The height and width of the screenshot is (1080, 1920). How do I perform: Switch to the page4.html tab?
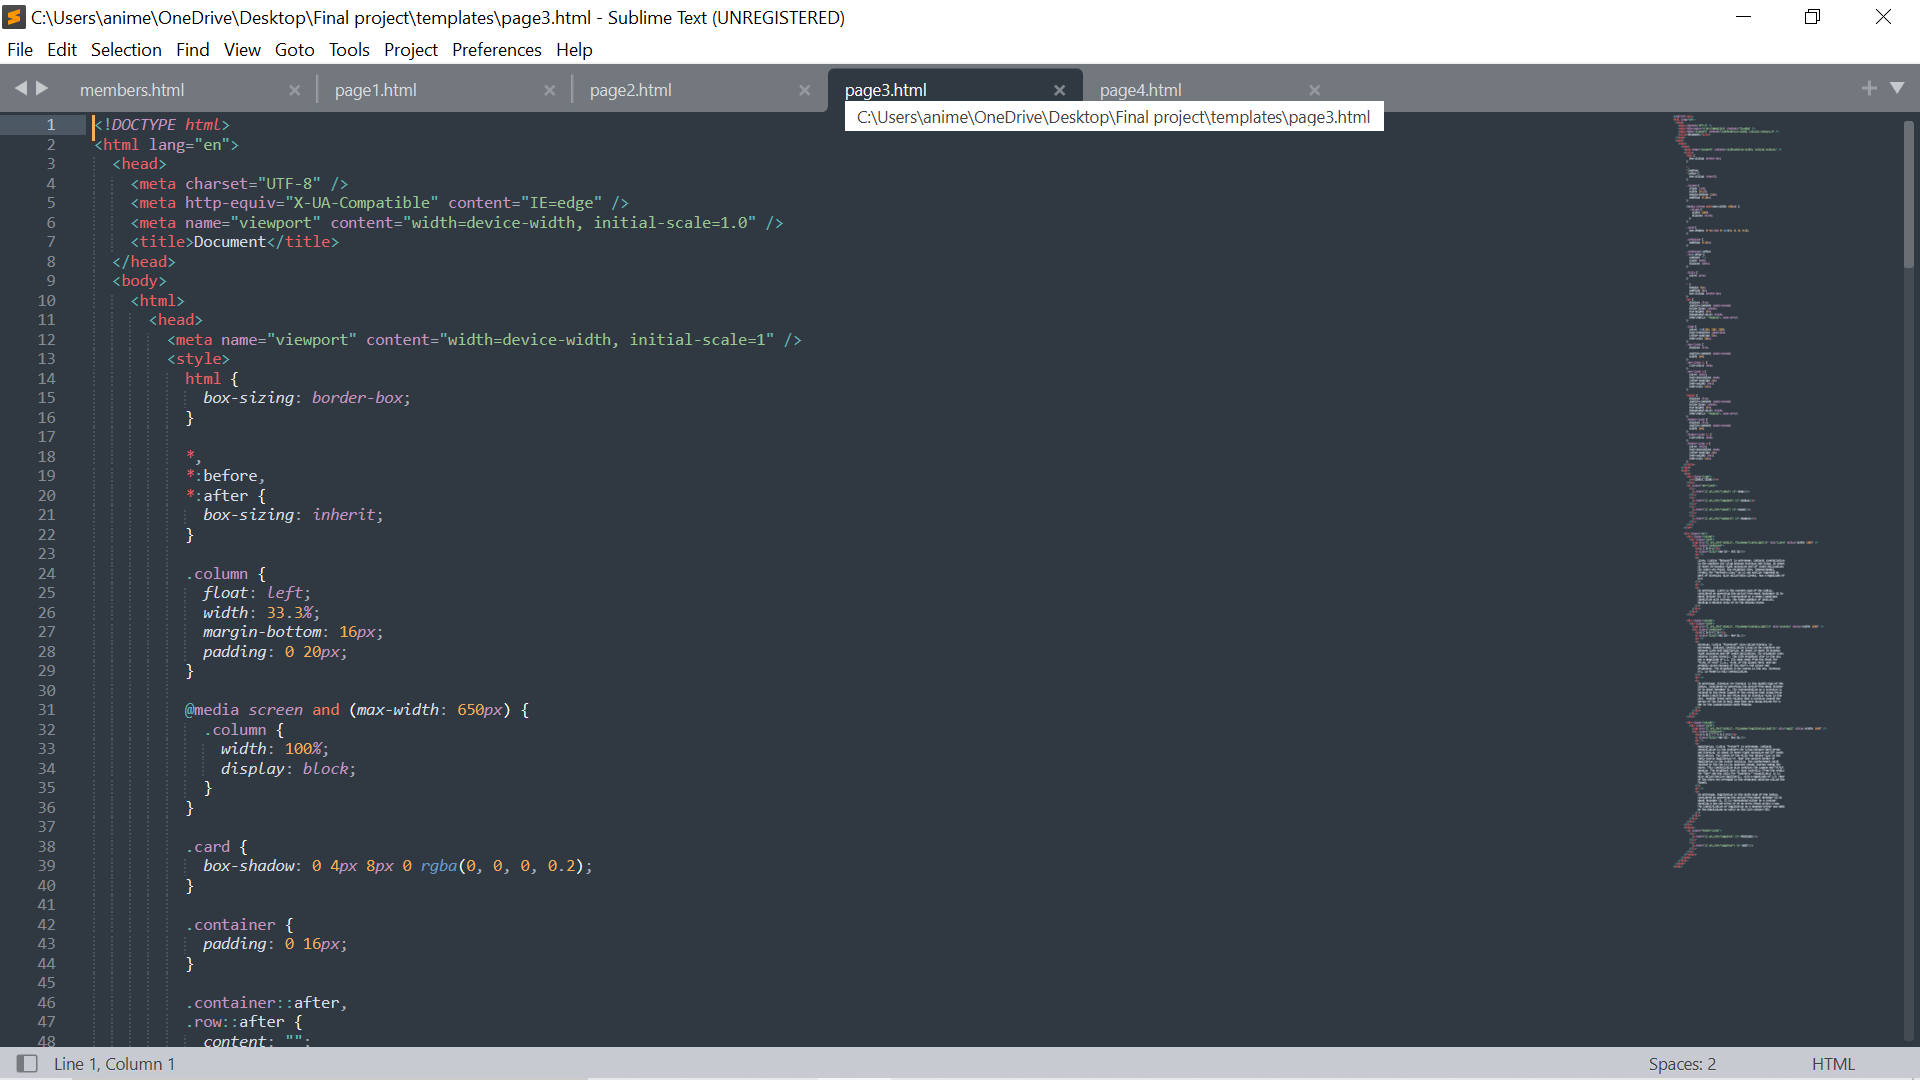tap(1140, 90)
